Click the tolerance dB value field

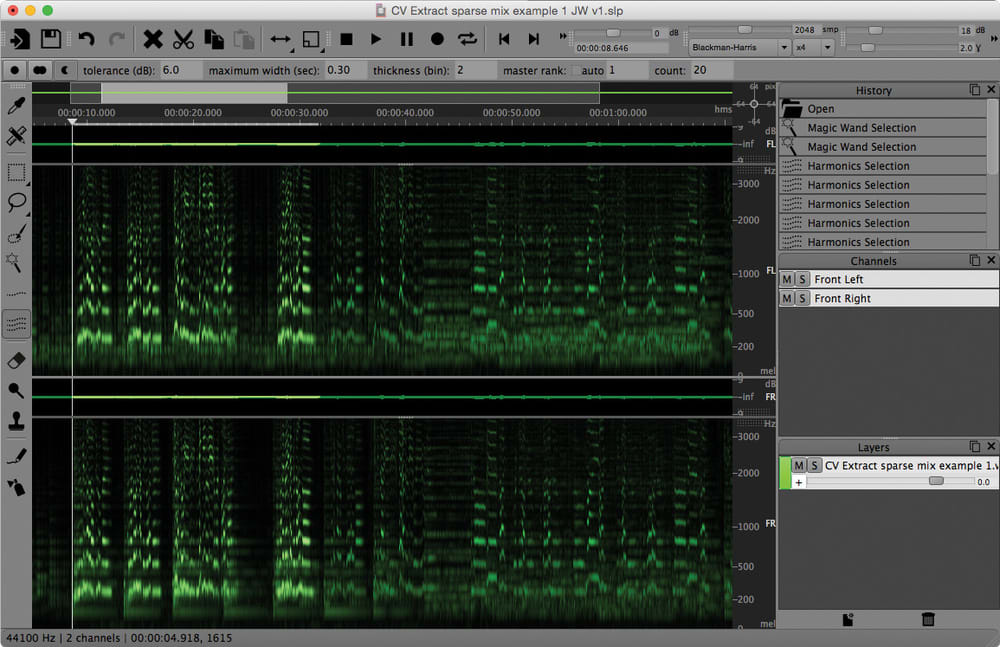[x=180, y=70]
